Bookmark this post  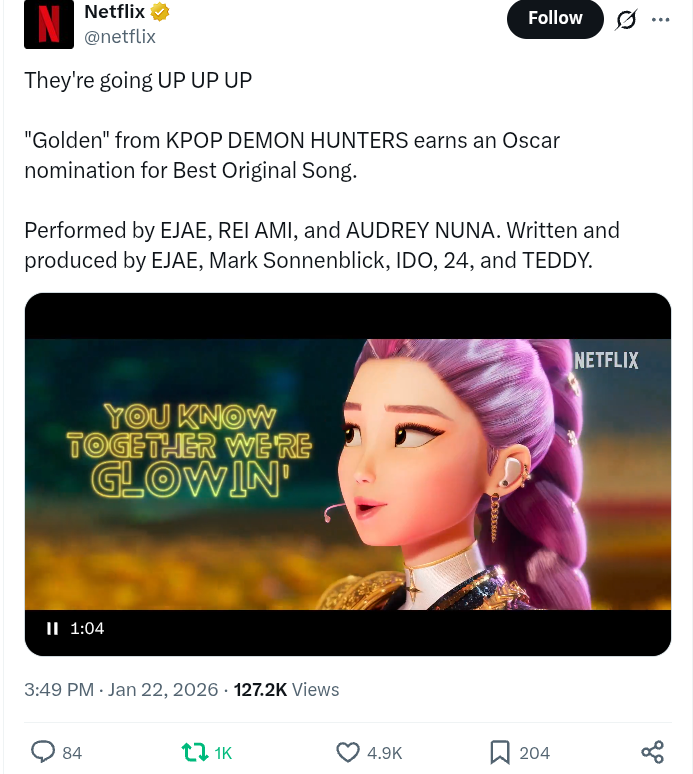500,752
